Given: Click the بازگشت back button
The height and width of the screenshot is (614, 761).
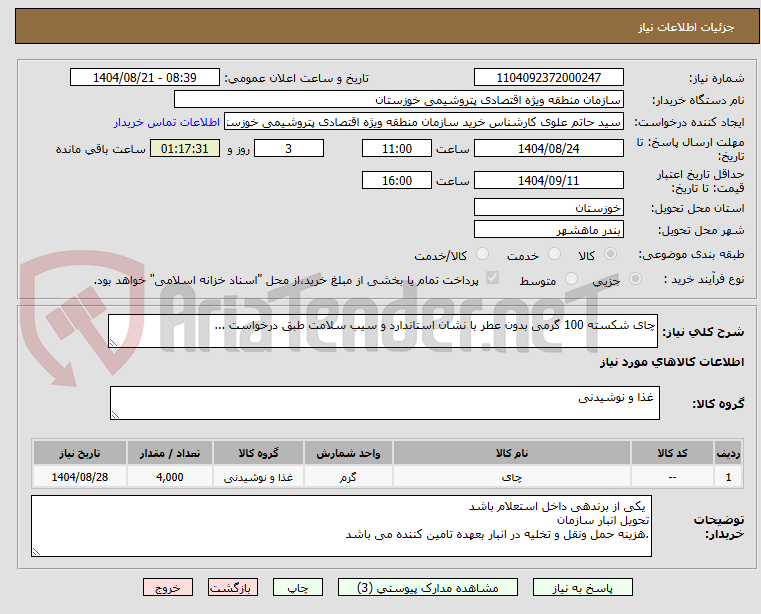Looking at the screenshot, I should pos(232,587).
